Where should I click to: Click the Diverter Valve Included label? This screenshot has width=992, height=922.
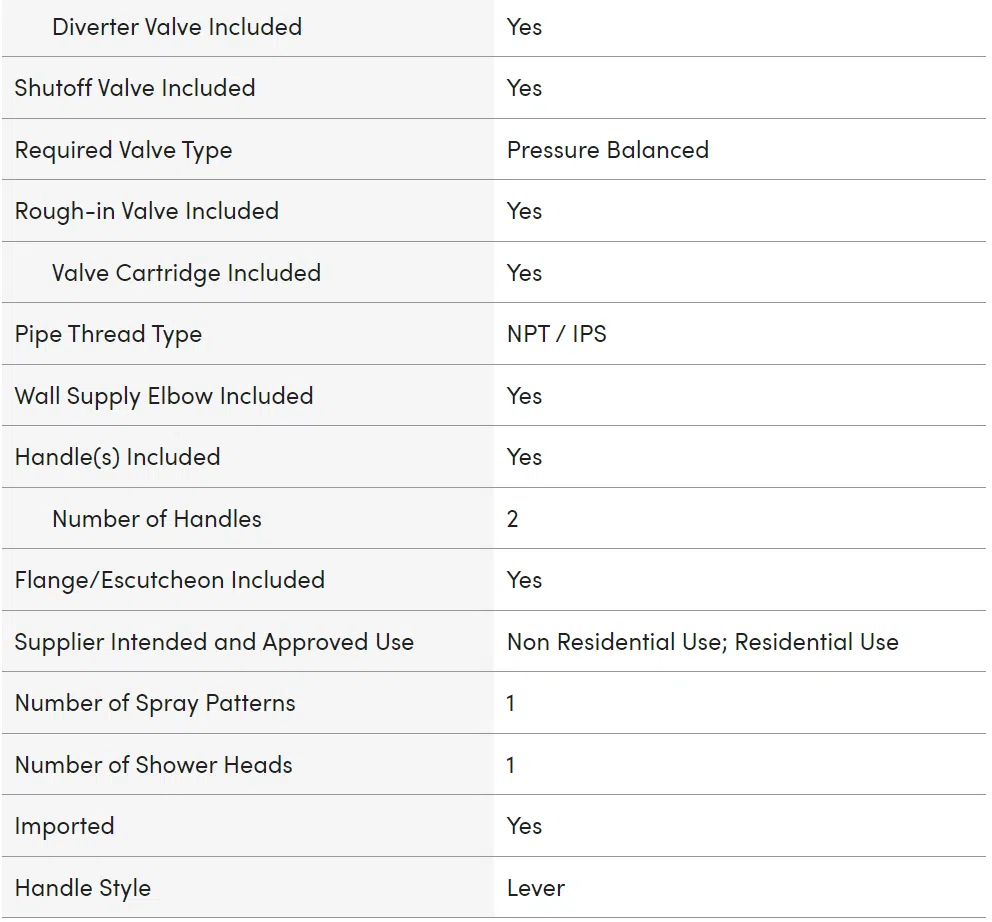[177, 27]
